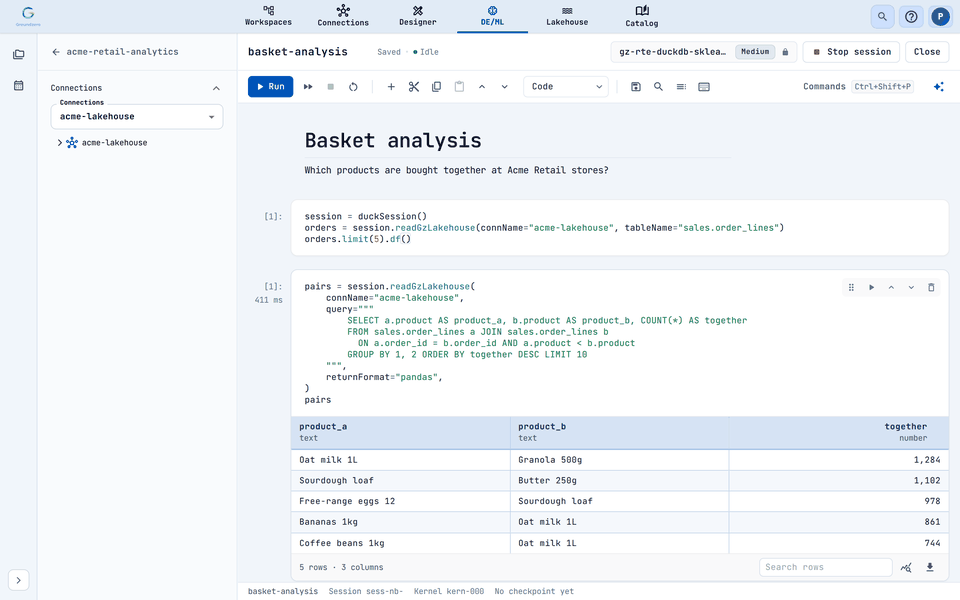Image resolution: width=960 pixels, height=600 pixels.
Task: Add a new cell with plus icon
Action: pyautogui.click(x=391, y=87)
